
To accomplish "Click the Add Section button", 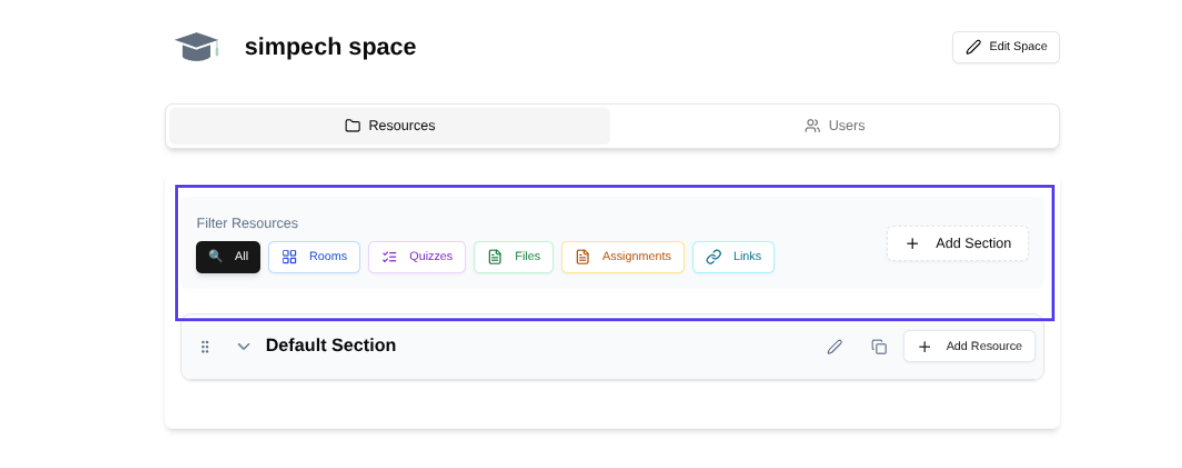I will [x=957, y=243].
